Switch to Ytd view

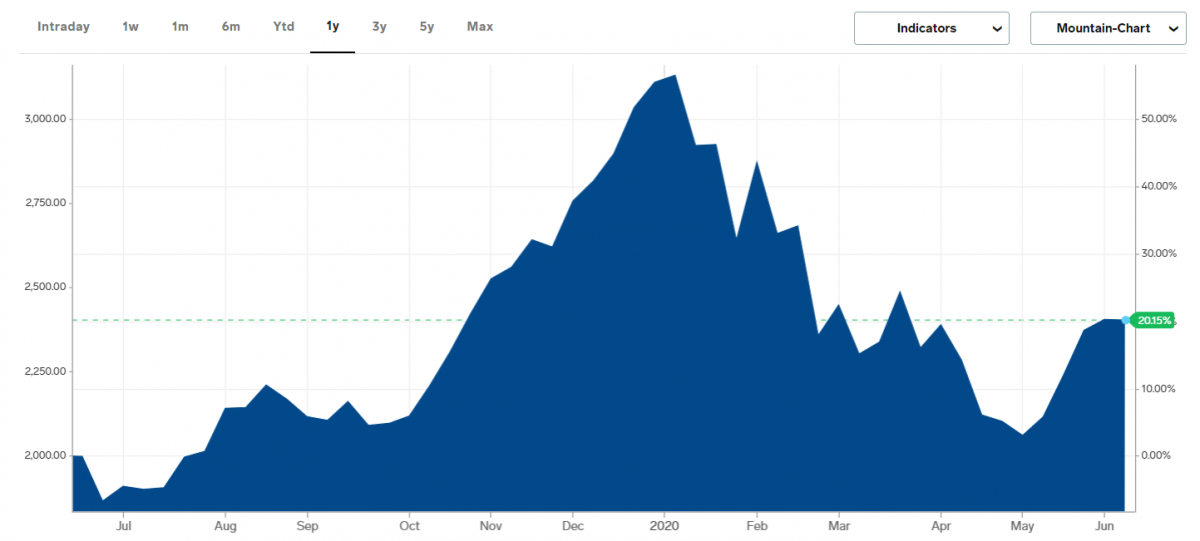(284, 27)
